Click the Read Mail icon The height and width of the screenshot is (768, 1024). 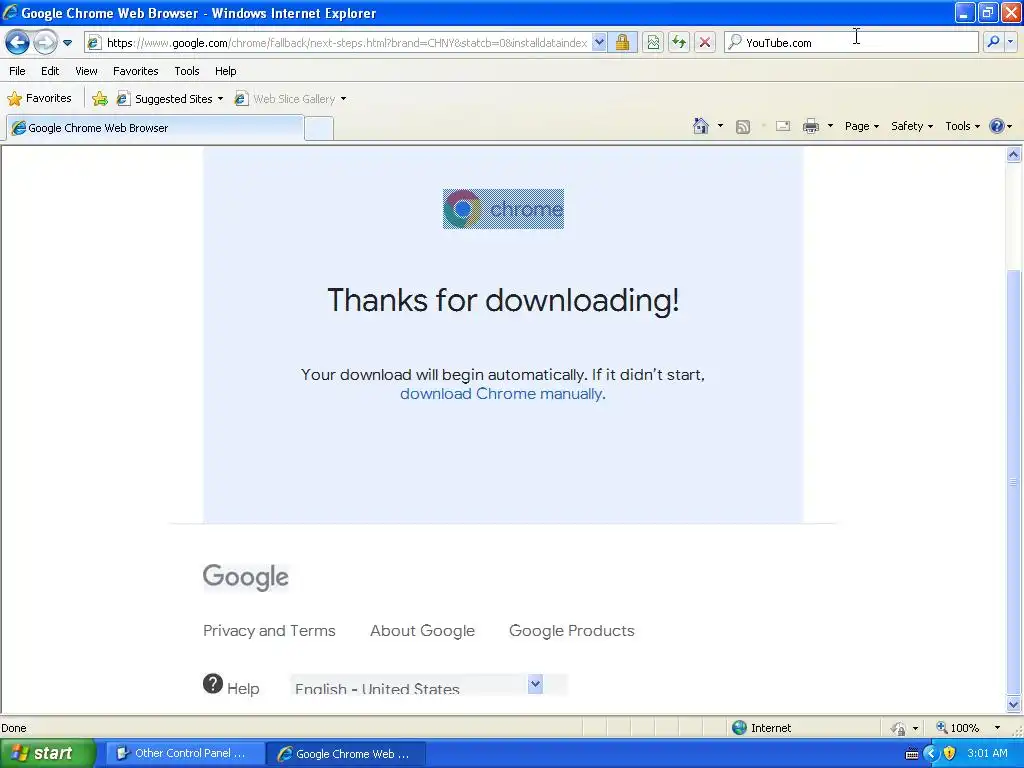[x=783, y=127]
